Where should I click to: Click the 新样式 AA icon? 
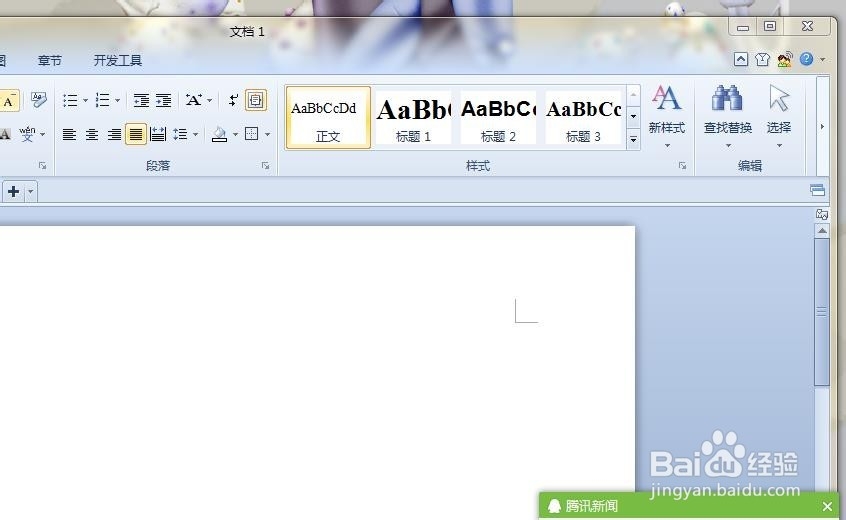tap(666, 98)
